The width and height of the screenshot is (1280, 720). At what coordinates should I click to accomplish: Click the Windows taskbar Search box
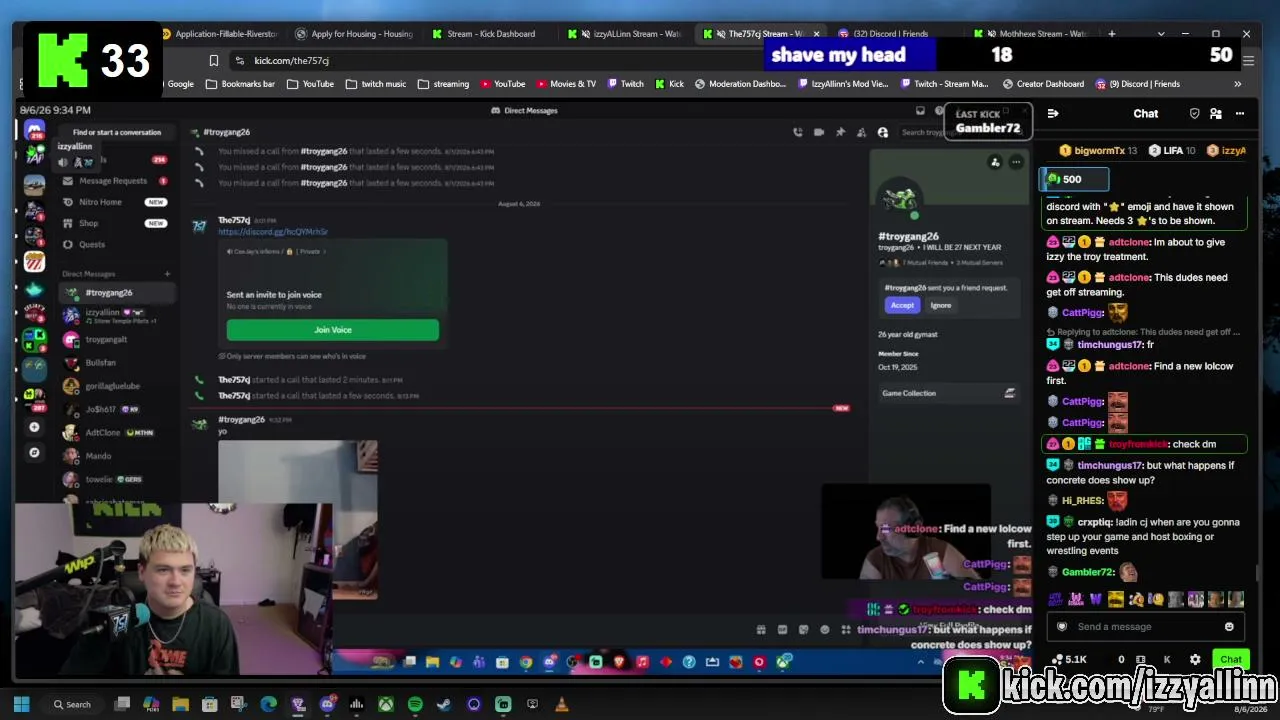(73, 705)
